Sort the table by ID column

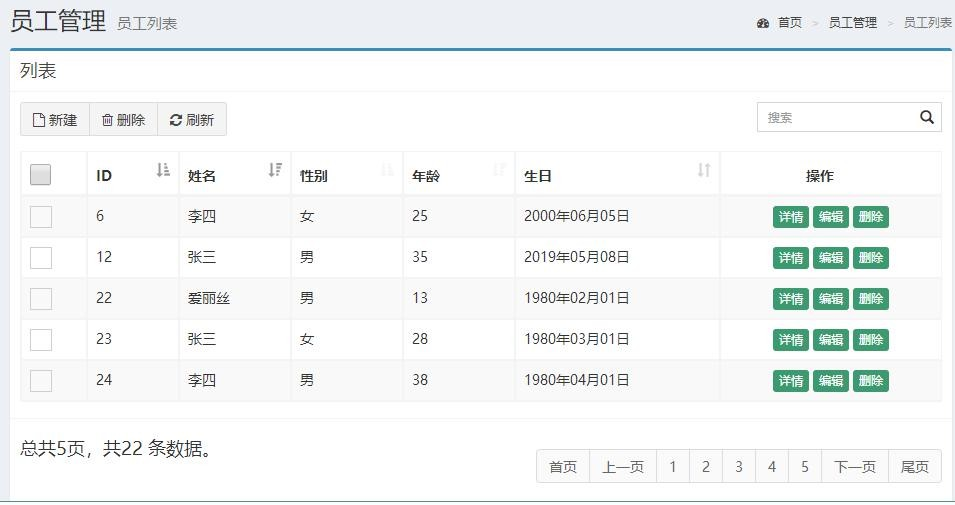(x=163, y=170)
